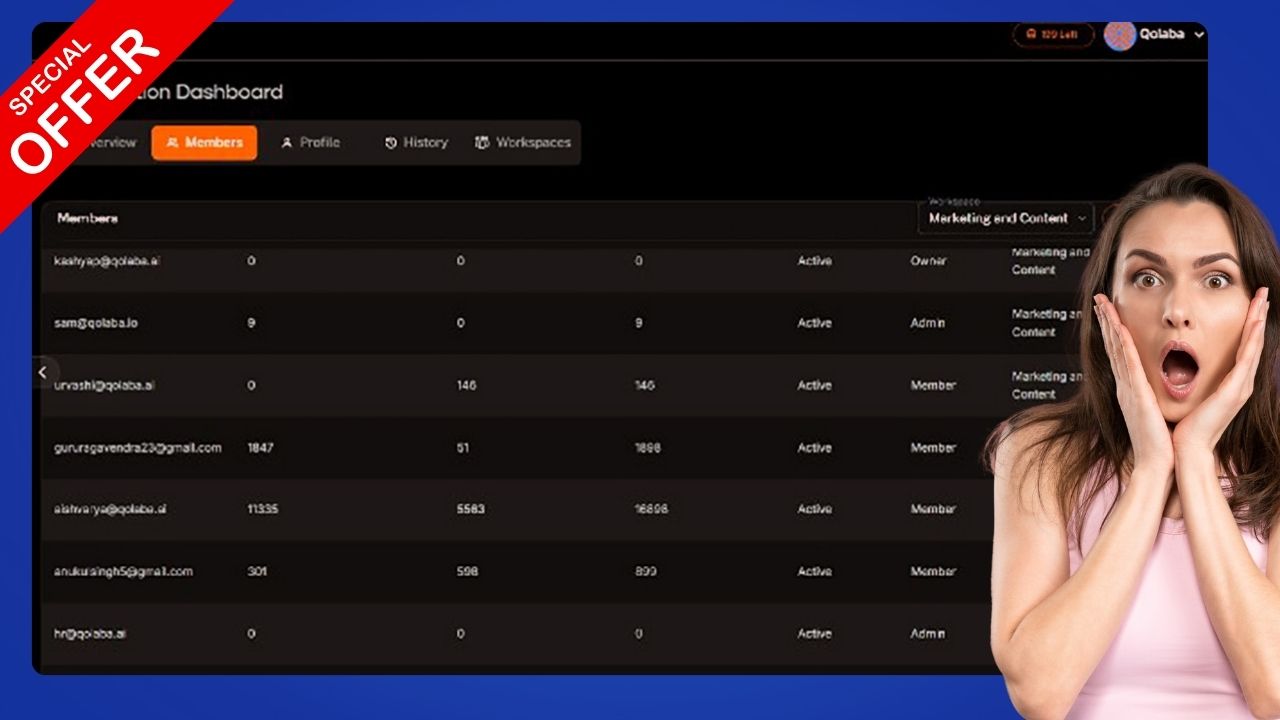The image size is (1280, 720).
Task: Click the value 301 in anukulsingh5 row
Action: point(257,572)
